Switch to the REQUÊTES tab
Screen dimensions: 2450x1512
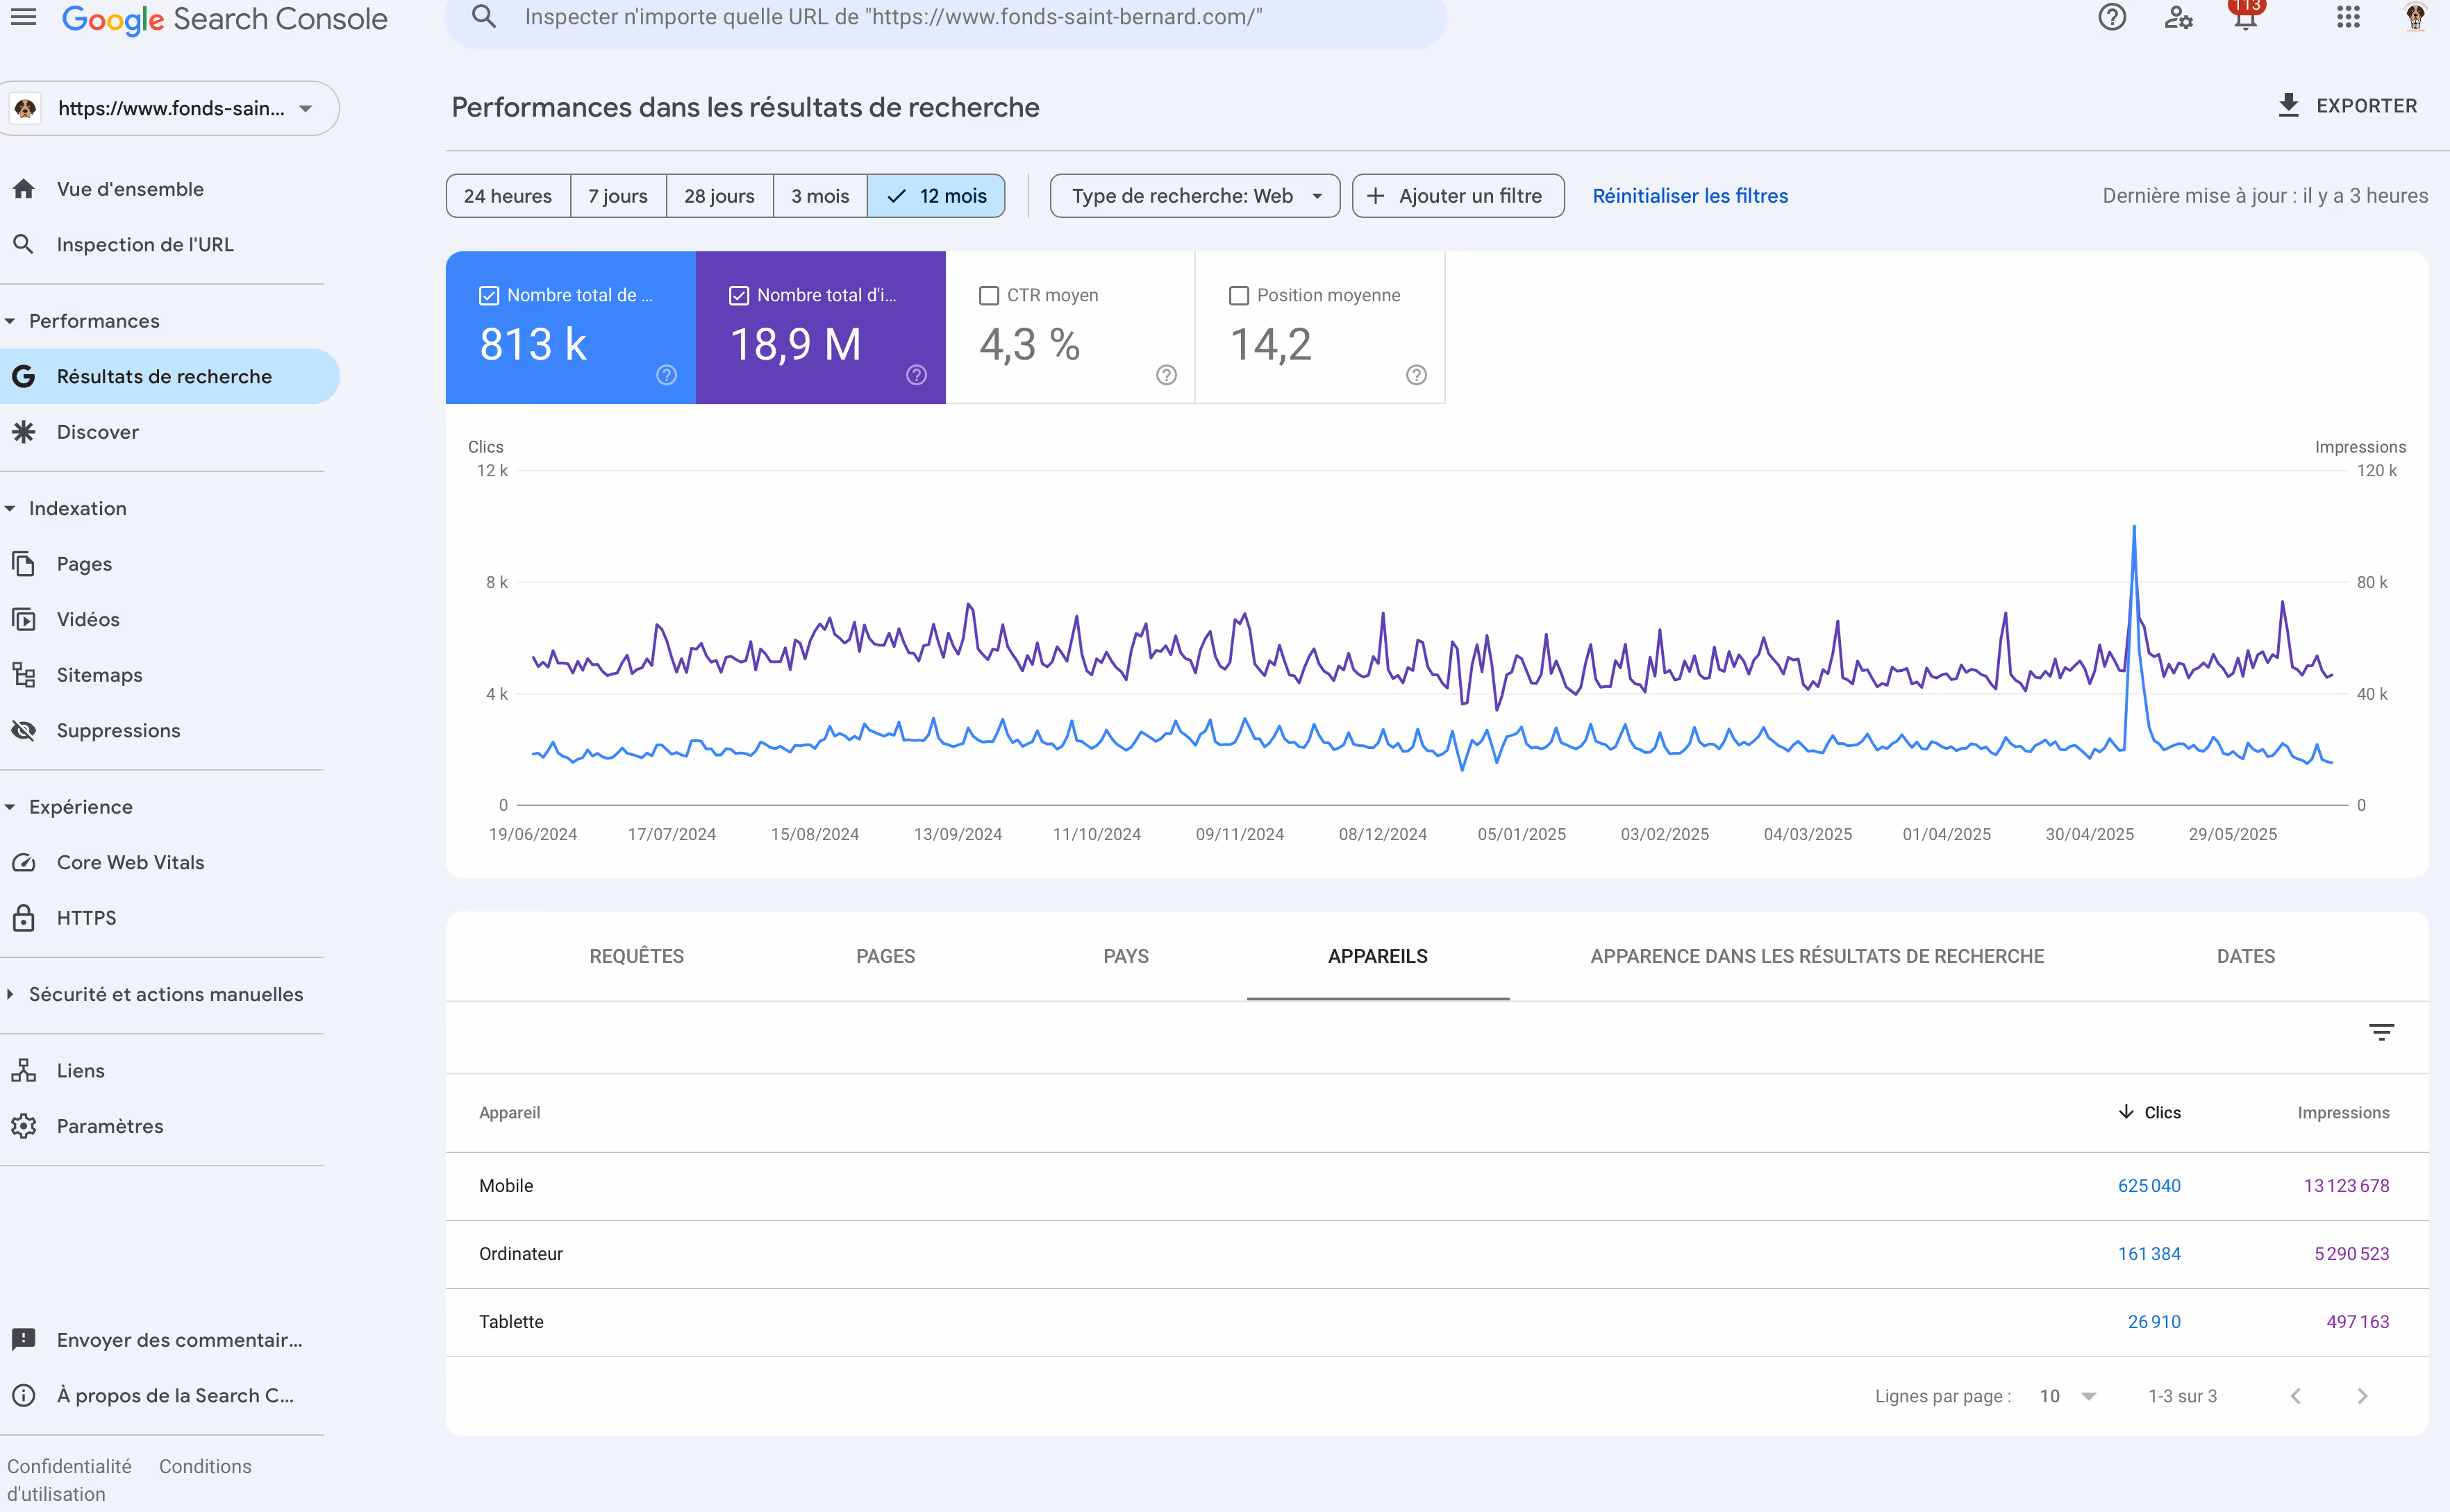[636, 956]
